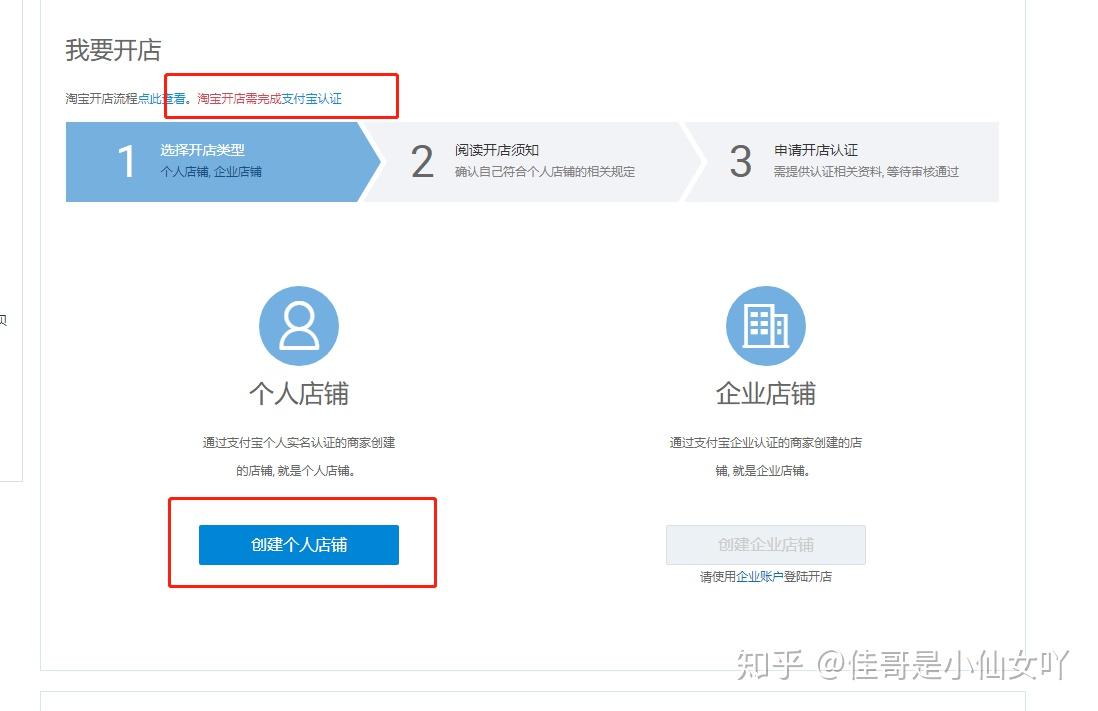
Task: Click the 创建个人店铺 button
Action: tap(299, 544)
